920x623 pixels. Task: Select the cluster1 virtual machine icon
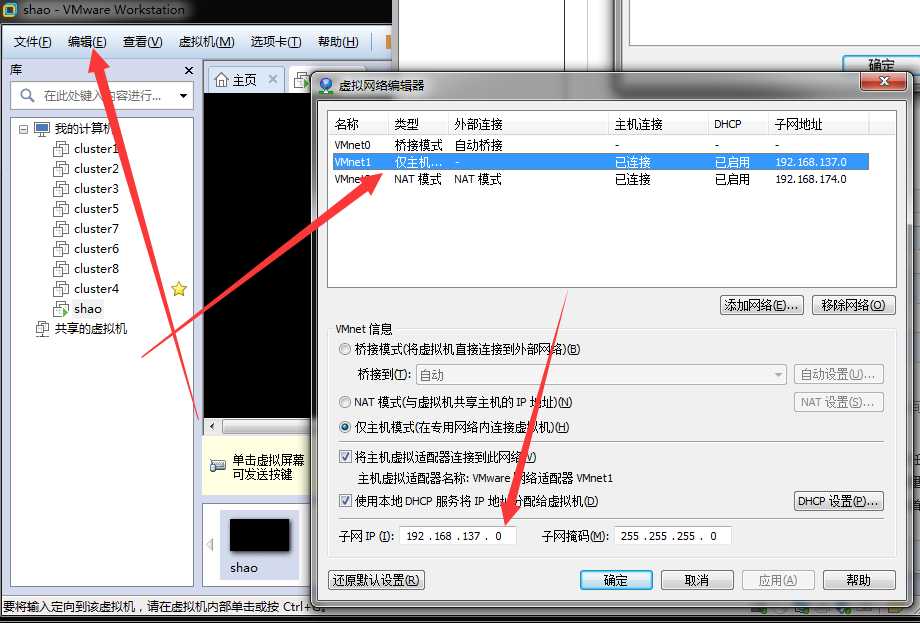(61, 149)
